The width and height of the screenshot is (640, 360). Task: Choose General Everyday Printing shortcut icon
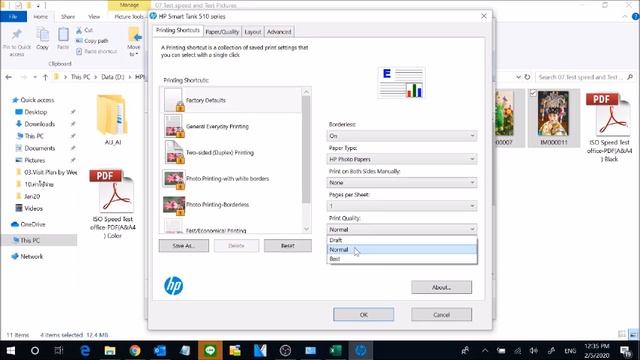(173, 126)
